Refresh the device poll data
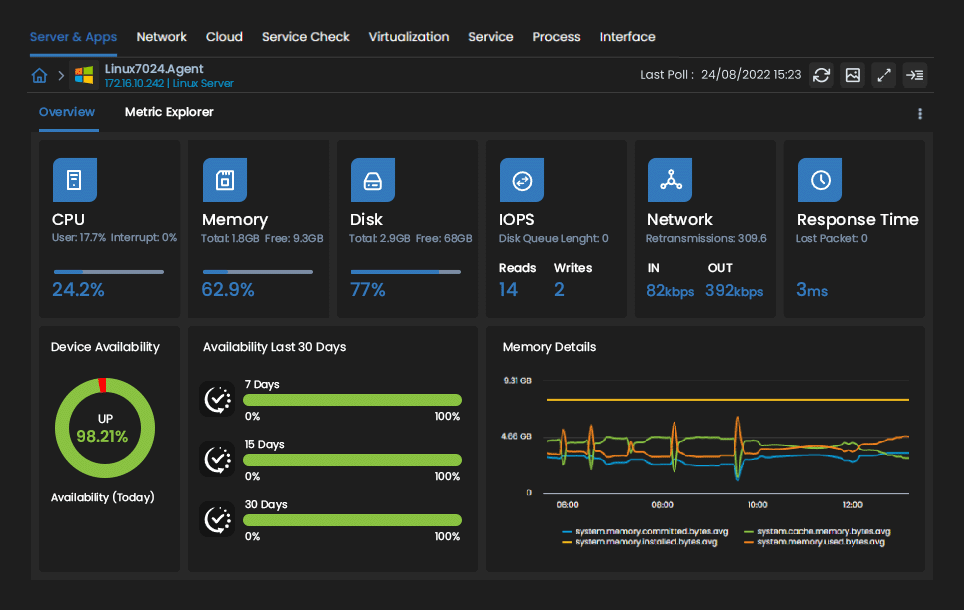Screen dimensions: 964x610 coord(821,75)
